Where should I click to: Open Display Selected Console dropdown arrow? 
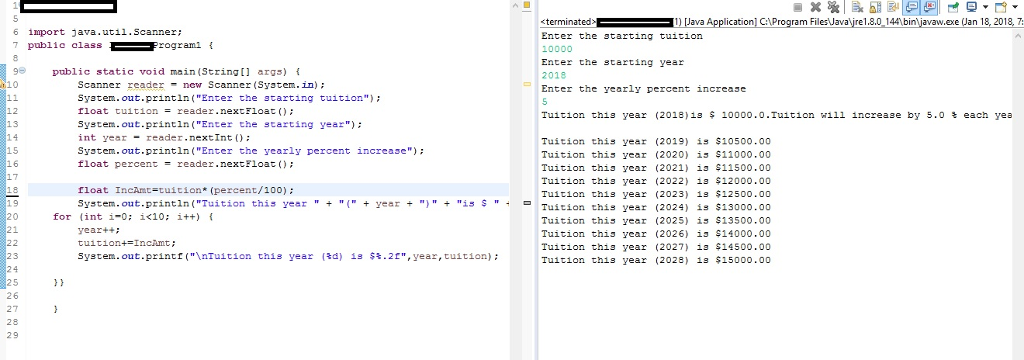pyautogui.click(x=985, y=7)
